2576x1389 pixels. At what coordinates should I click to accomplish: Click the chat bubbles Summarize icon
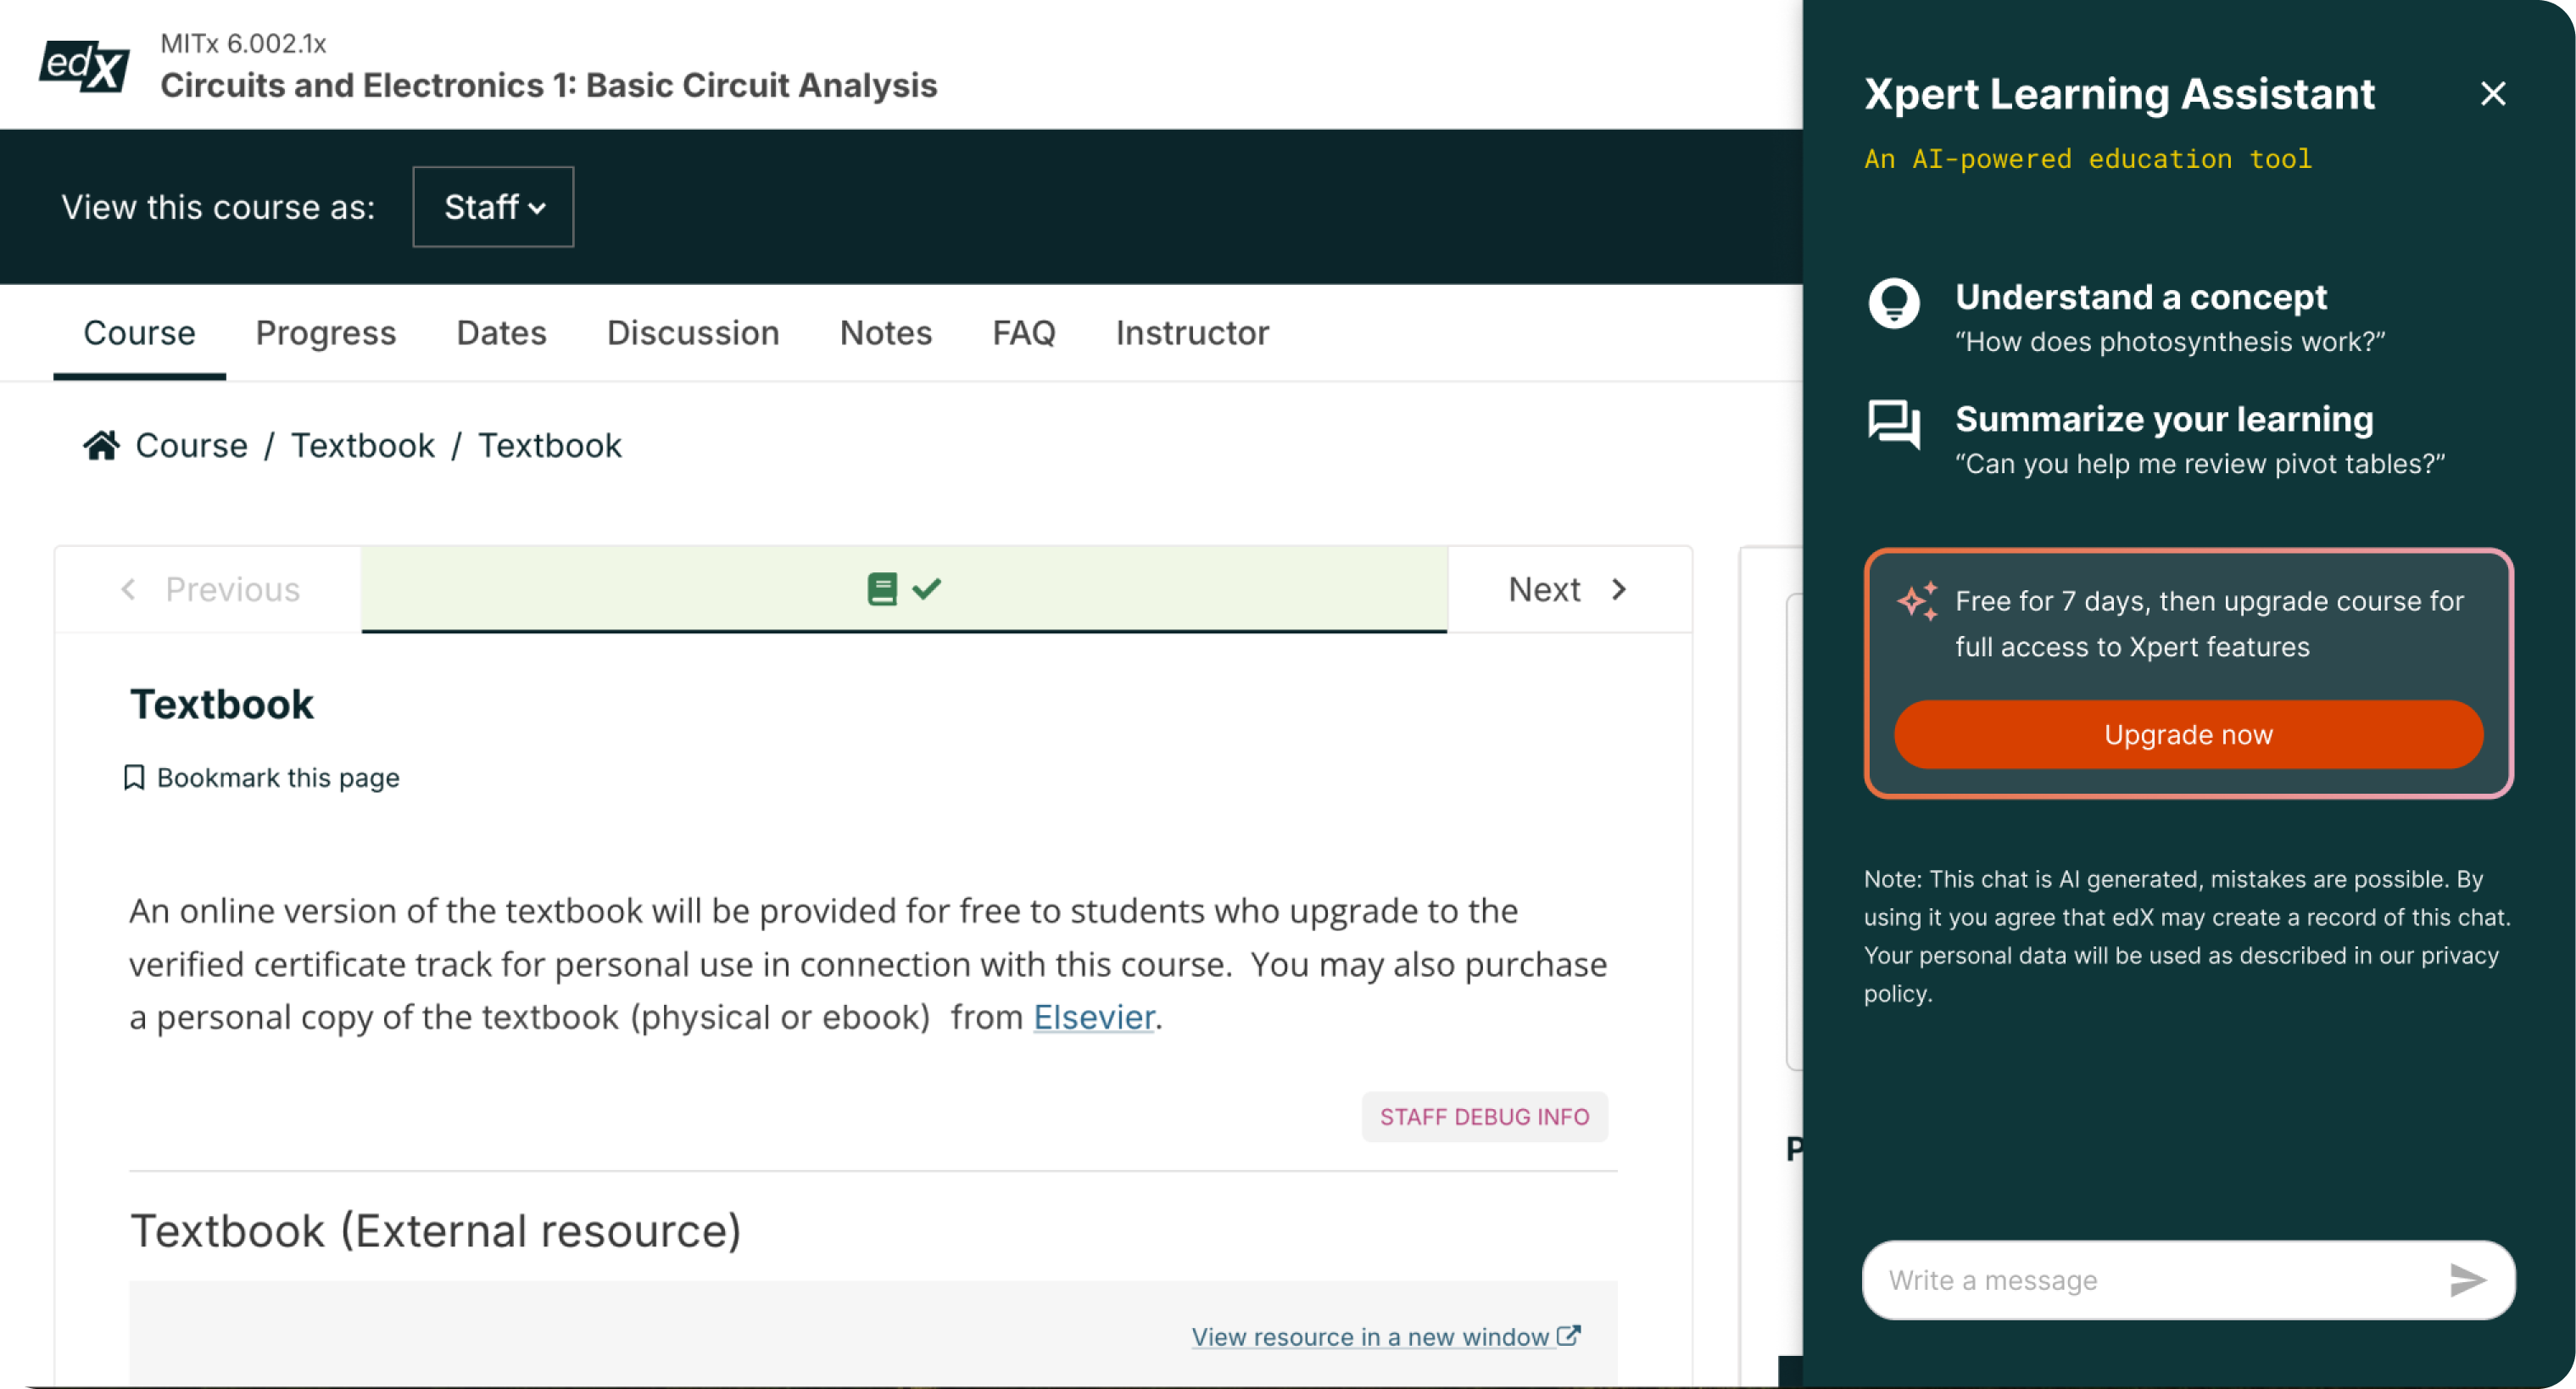click(x=1894, y=425)
